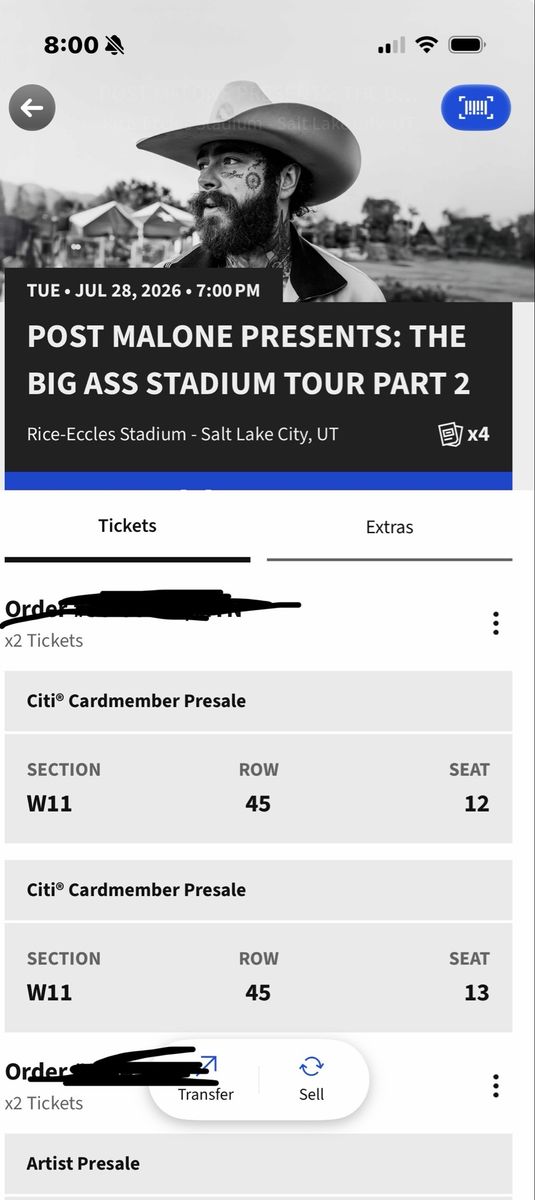Open the blue barcode scan icon
The image size is (535, 1200).
pos(476,108)
